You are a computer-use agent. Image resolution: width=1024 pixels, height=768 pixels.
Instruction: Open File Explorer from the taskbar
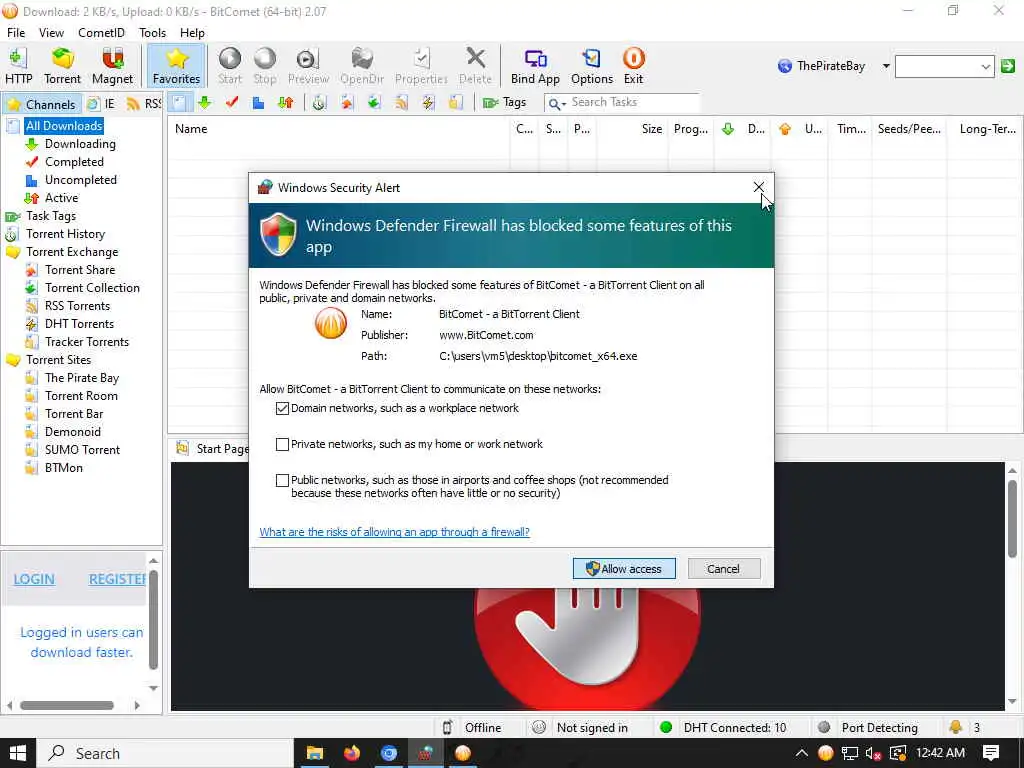click(x=315, y=753)
